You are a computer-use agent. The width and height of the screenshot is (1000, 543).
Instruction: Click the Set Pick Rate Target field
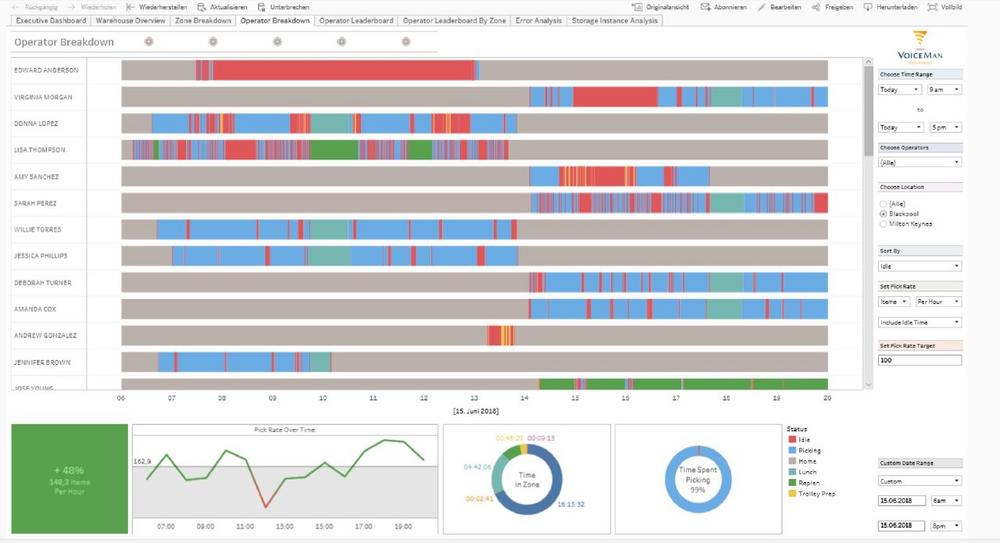(919, 360)
